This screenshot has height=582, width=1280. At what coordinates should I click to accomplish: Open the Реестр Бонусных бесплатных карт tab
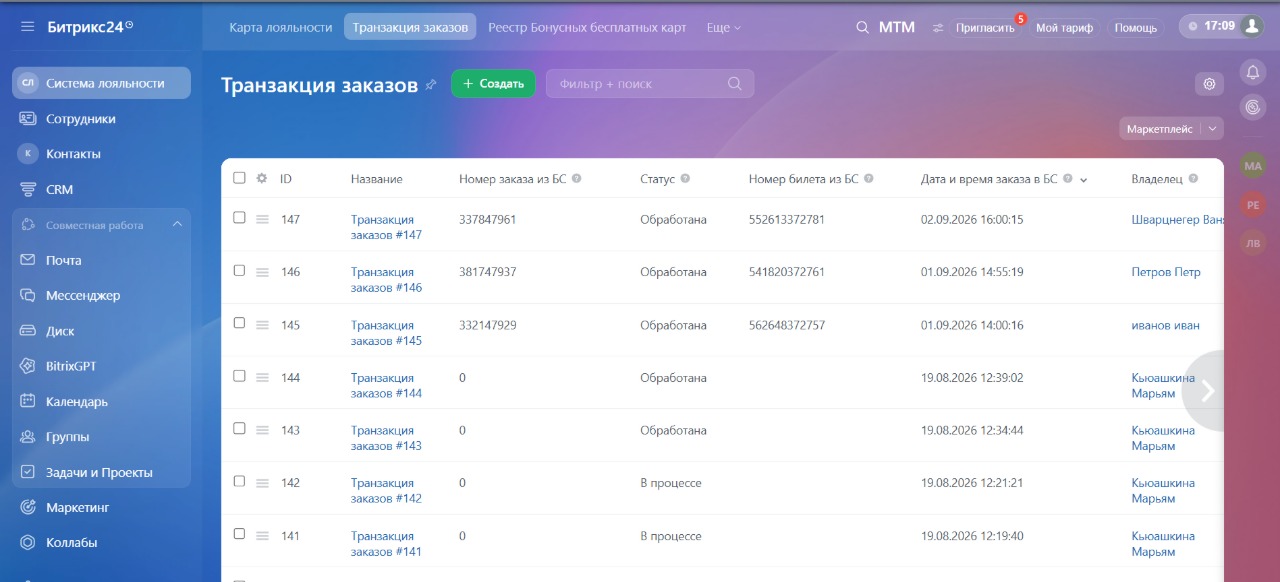(587, 28)
